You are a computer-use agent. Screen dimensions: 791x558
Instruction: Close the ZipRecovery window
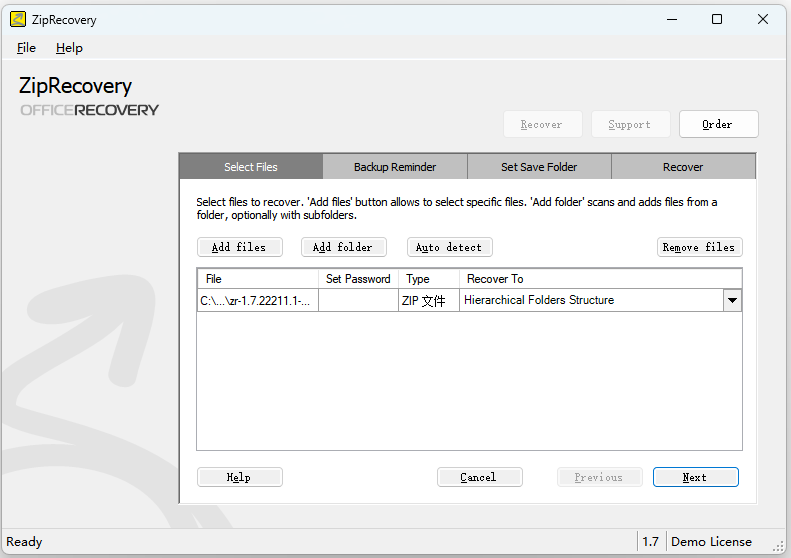point(763,20)
